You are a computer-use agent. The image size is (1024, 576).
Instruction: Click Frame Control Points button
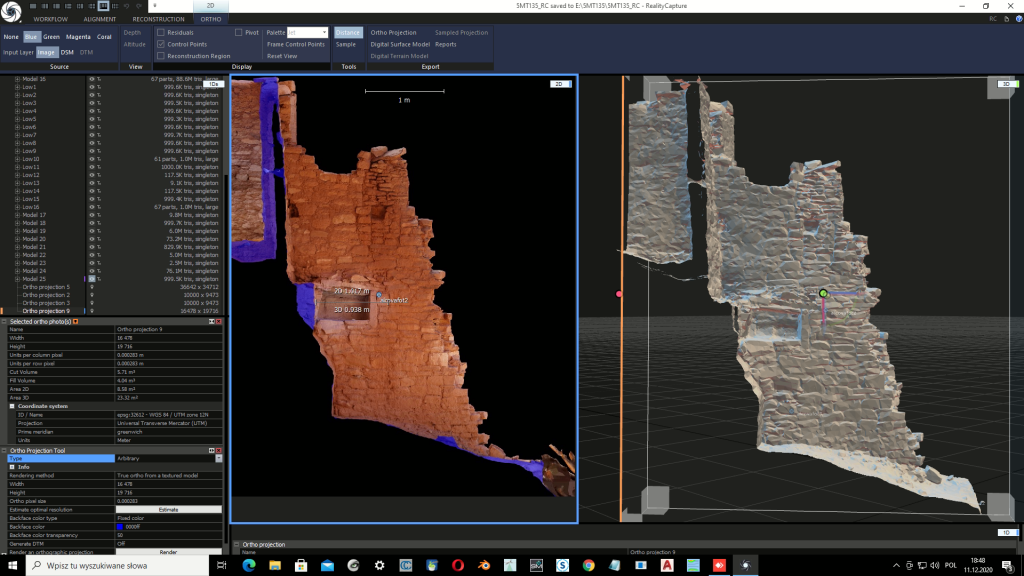(x=295, y=44)
